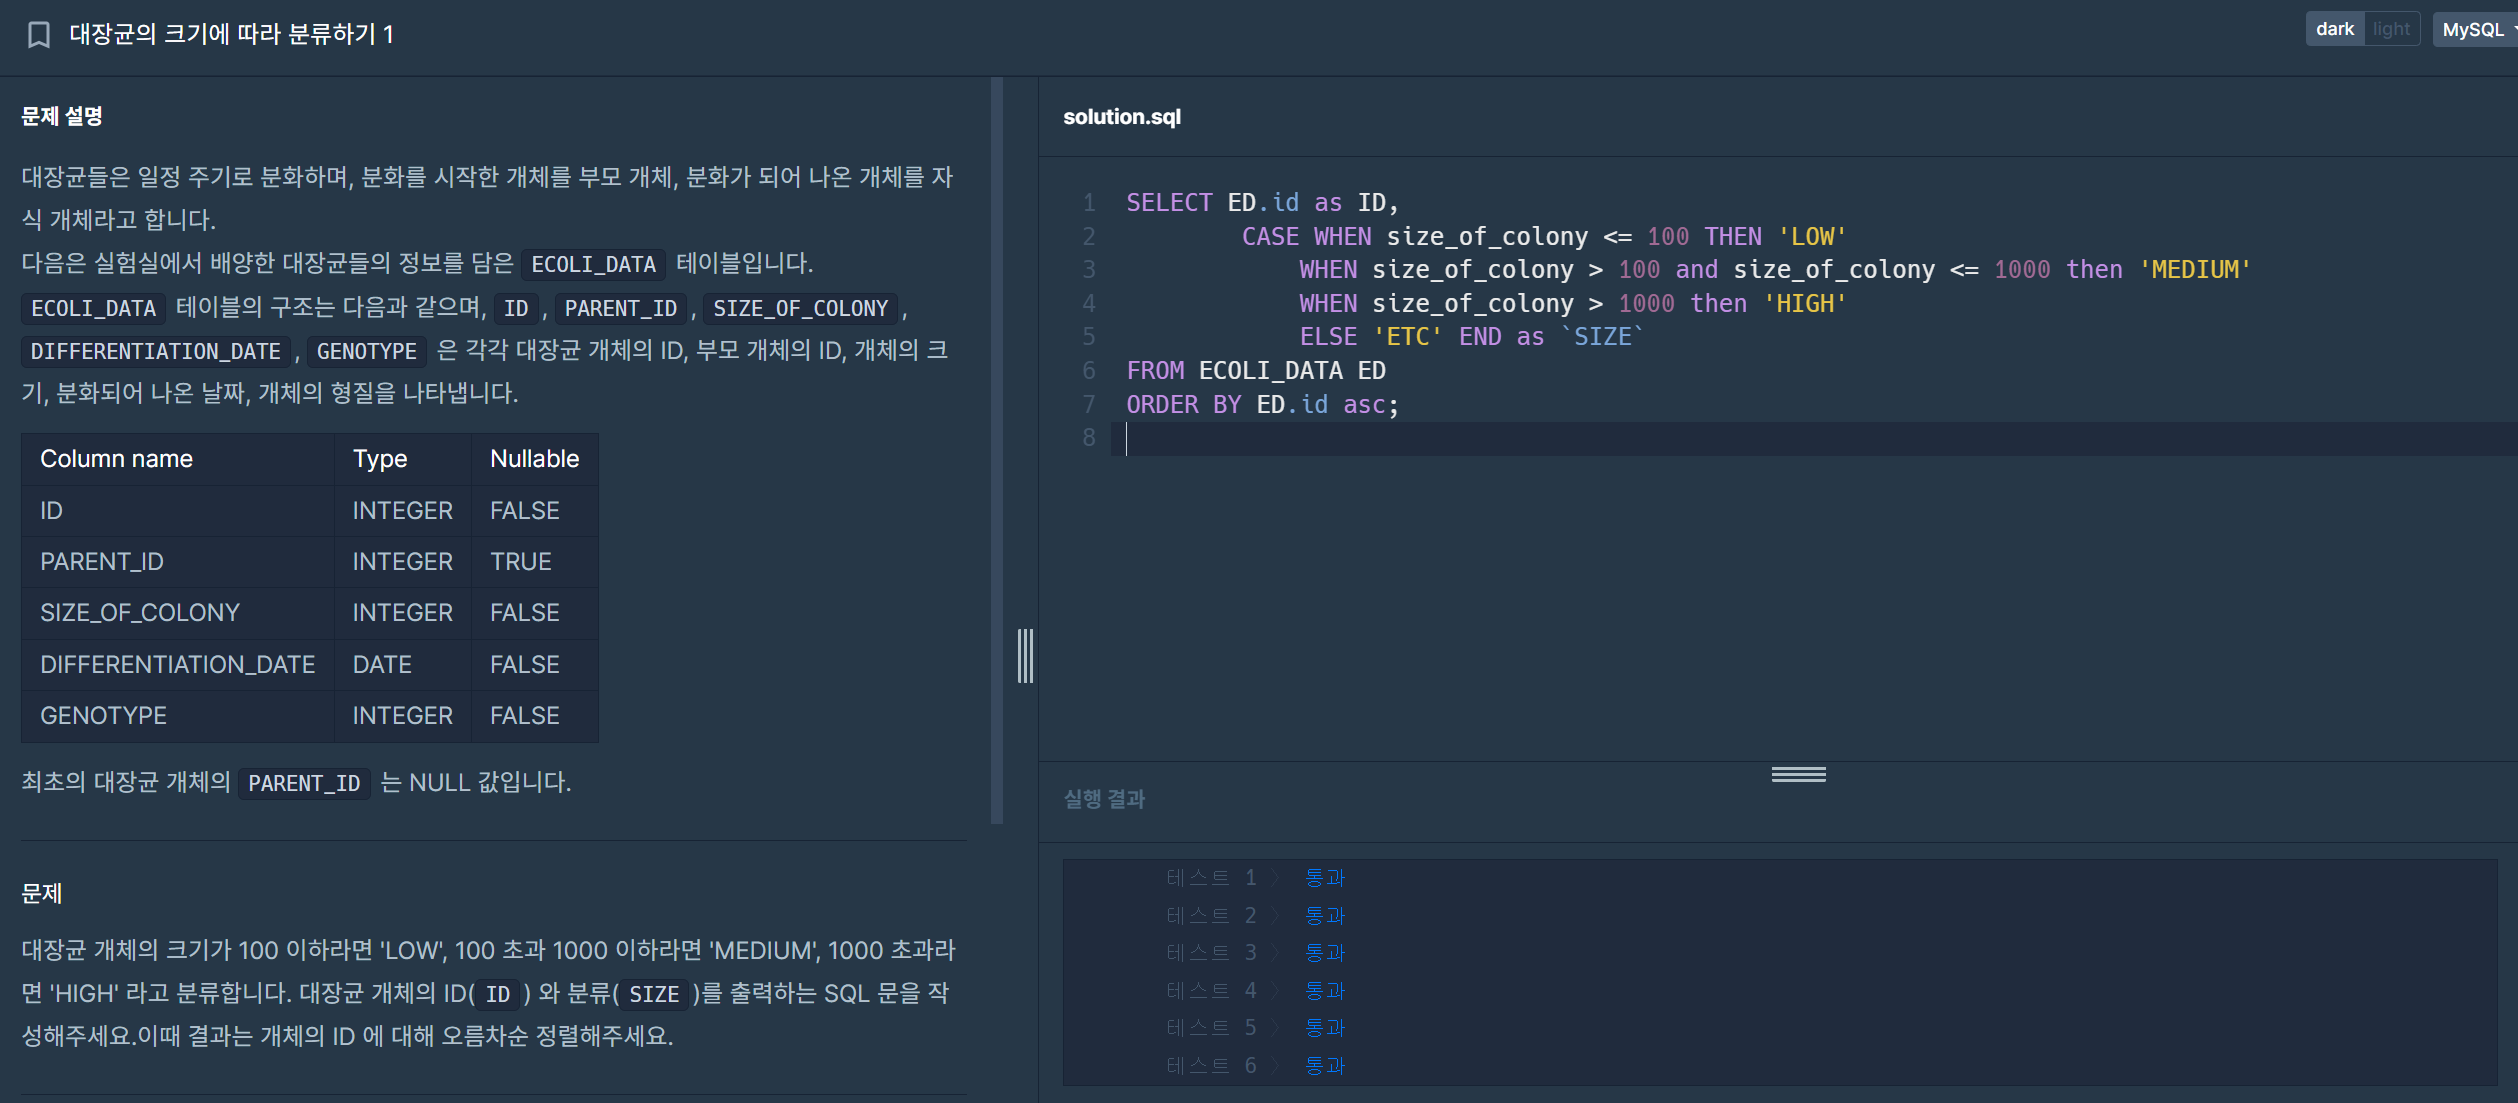Open the MySQL language dropdown
Image resolution: width=2518 pixels, height=1103 pixels.
(x=2476, y=29)
